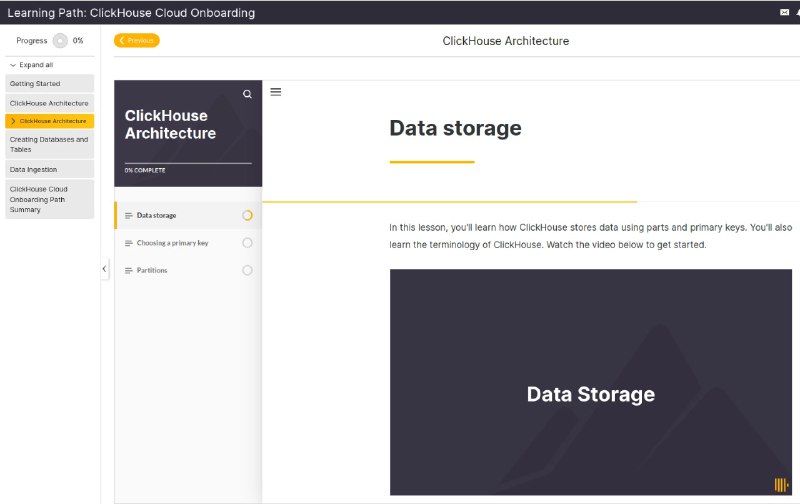
Task: Open the Data Ingestion section
Action: tap(49, 169)
